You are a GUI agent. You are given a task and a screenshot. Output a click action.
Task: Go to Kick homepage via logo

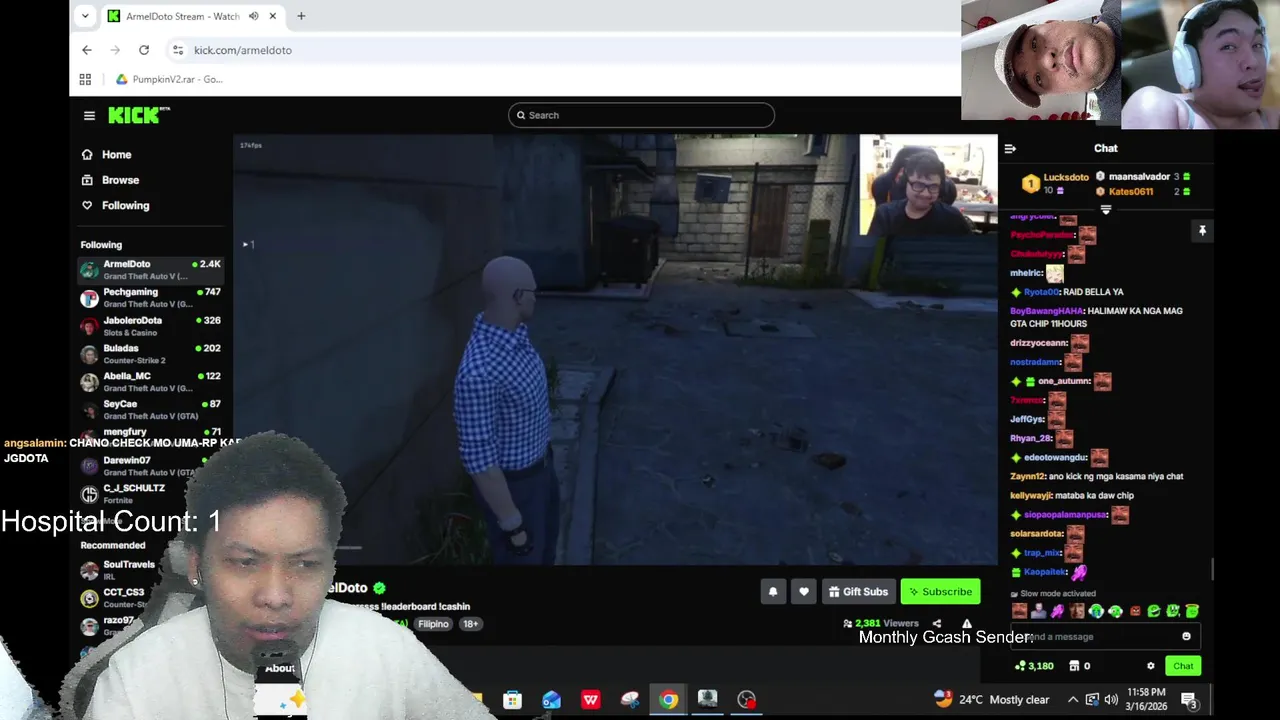138,115
